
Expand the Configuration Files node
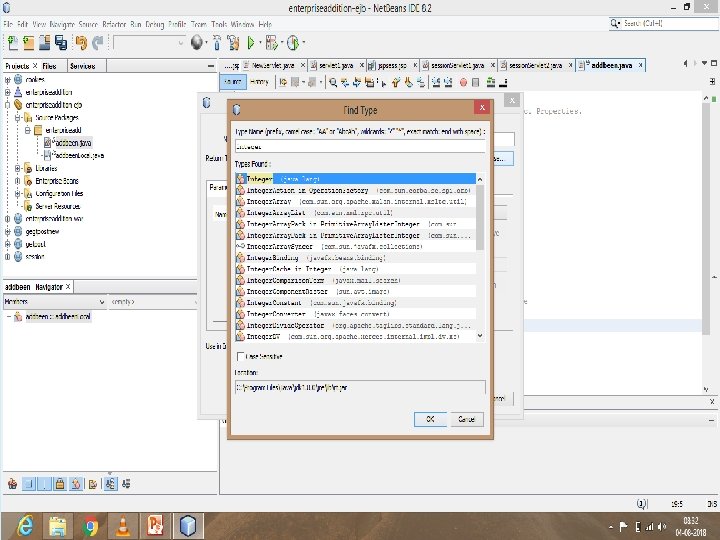tap(17, 194)
